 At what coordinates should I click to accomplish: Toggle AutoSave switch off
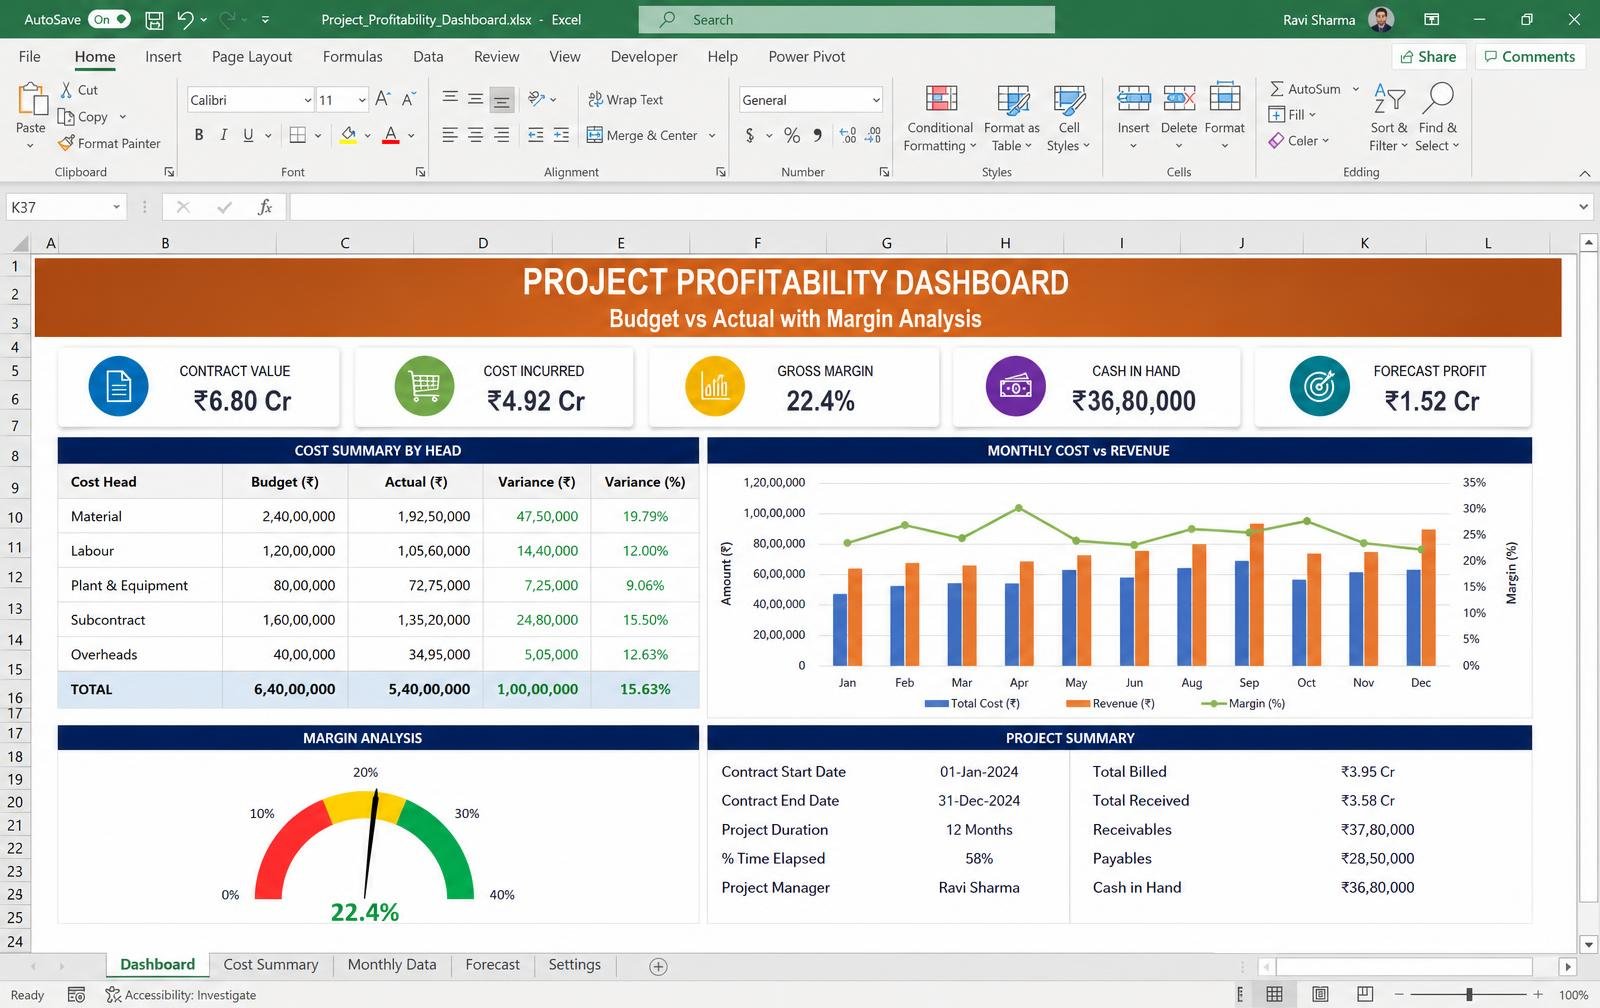[109, 19]
